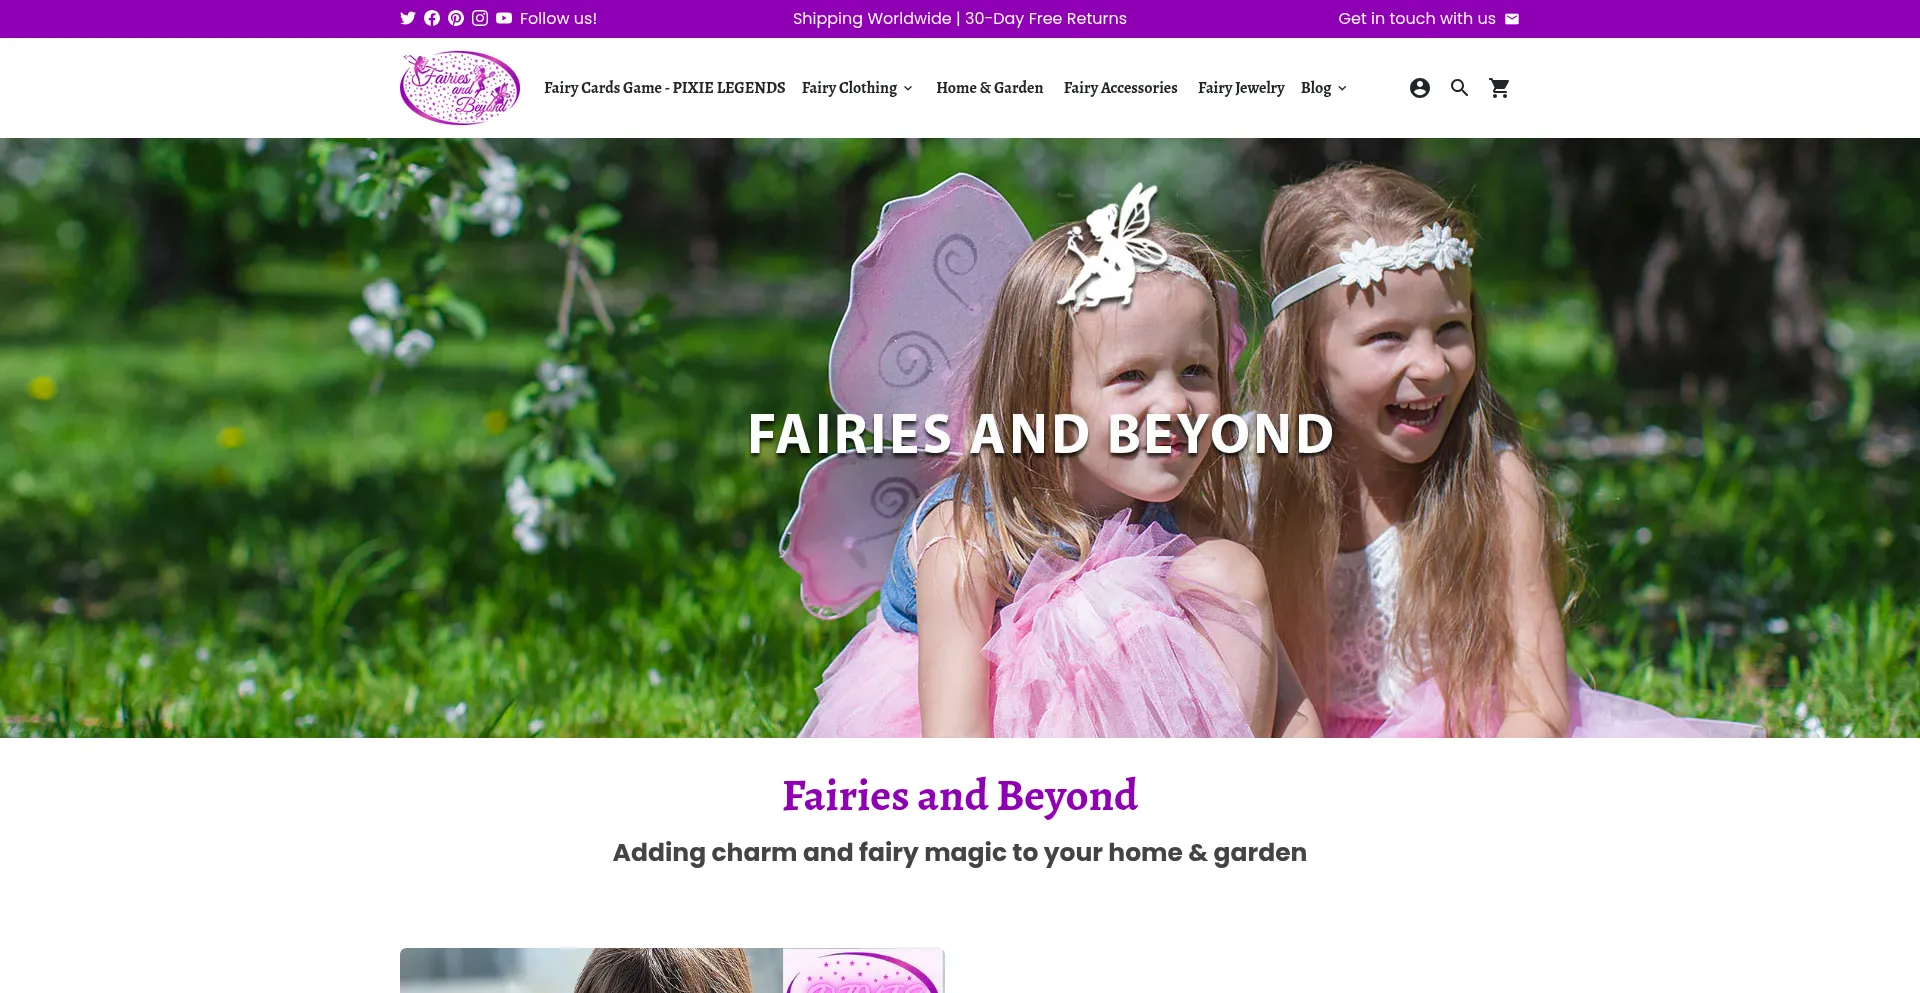Click the email envelope icon

point(1512,19)
